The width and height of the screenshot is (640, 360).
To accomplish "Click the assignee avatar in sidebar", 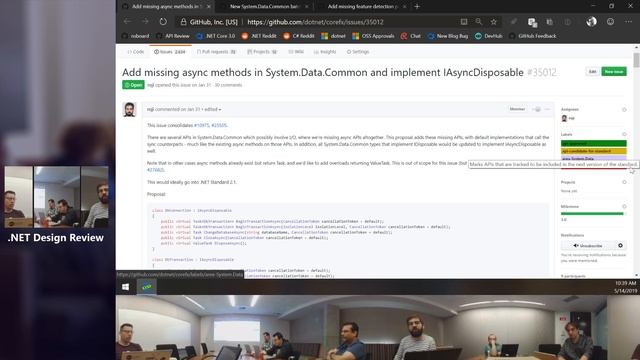I will tap(564, 118).
